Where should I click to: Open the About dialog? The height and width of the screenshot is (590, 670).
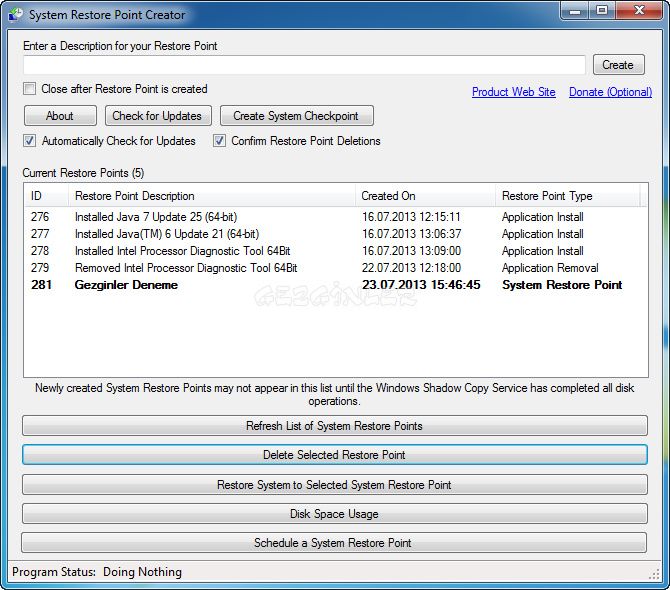click(60, 116)
